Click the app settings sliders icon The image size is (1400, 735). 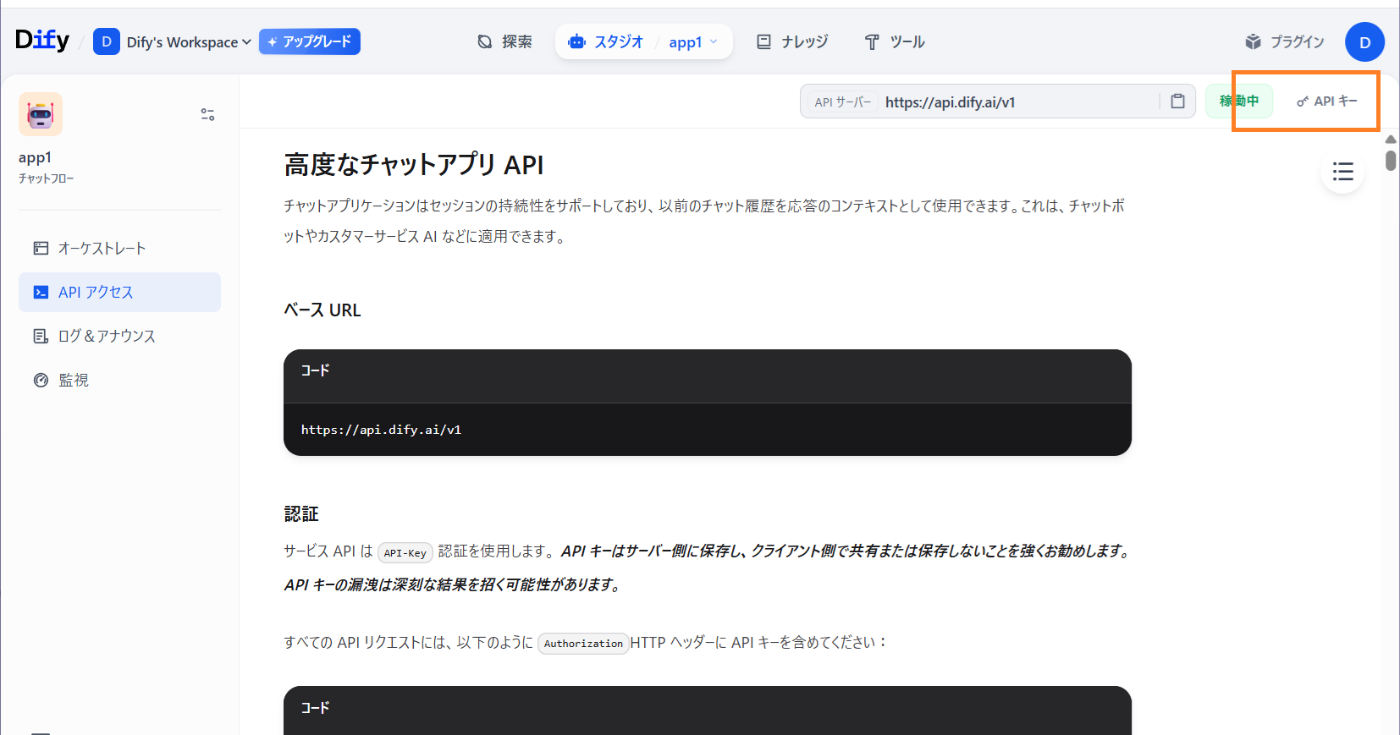[x=208, y=114]
